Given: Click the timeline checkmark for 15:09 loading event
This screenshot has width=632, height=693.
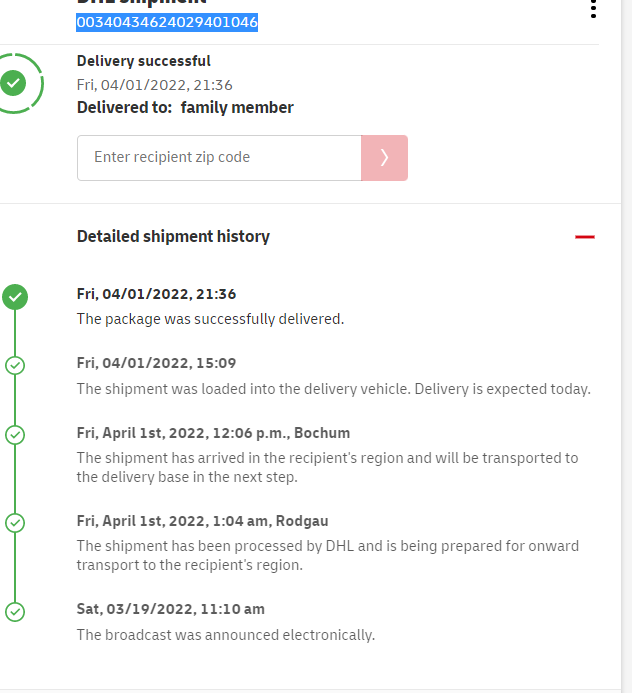Looking at the screenshot, I should point(15,365).
